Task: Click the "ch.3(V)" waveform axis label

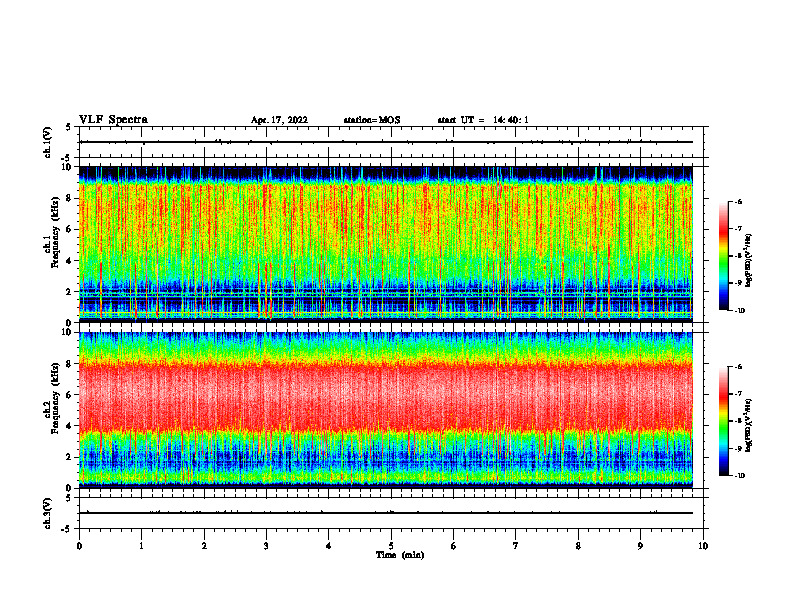Action: pos(48,513)
